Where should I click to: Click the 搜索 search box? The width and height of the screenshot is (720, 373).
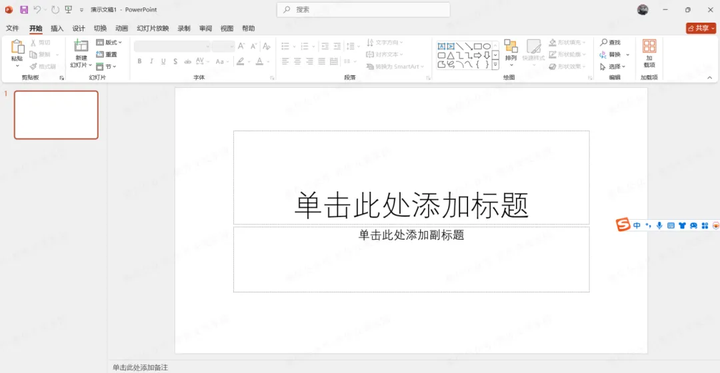363,10
